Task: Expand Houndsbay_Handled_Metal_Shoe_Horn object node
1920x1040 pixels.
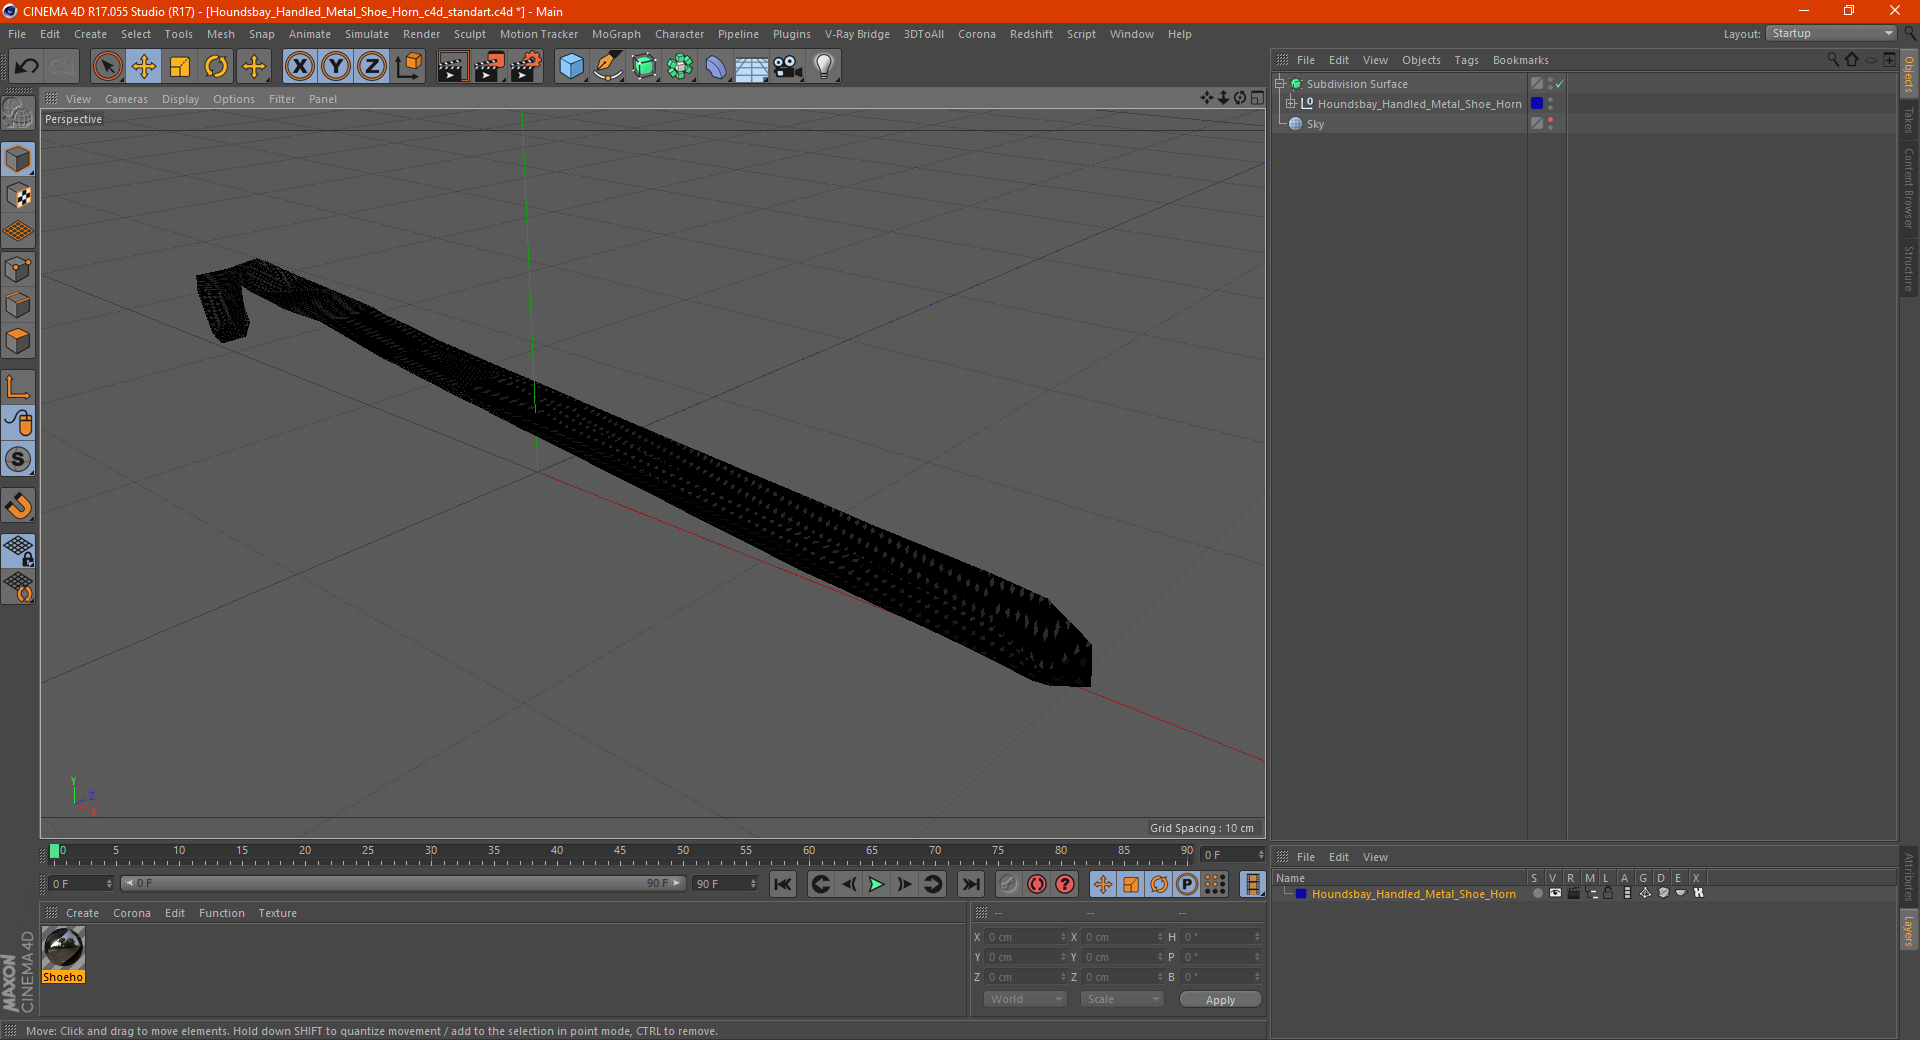Action: click(1291, 103)
